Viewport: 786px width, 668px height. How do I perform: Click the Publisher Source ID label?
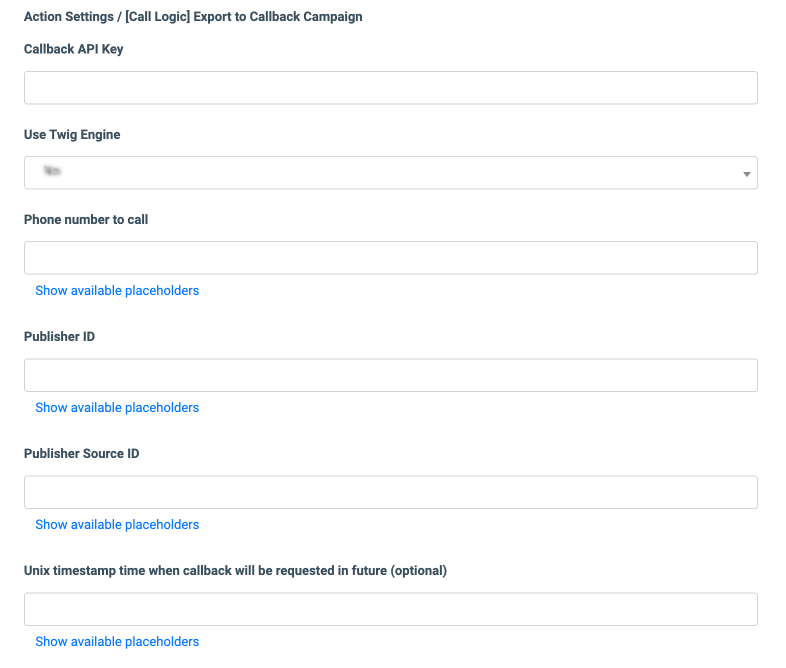(x=82, y=454)
